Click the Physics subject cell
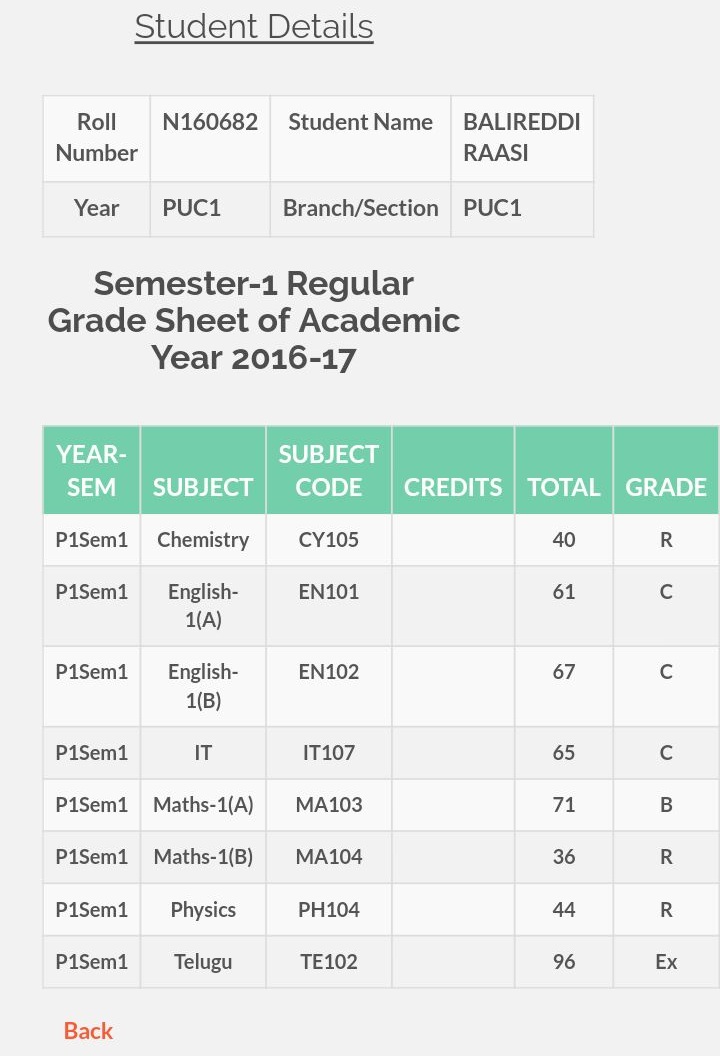 203,909
